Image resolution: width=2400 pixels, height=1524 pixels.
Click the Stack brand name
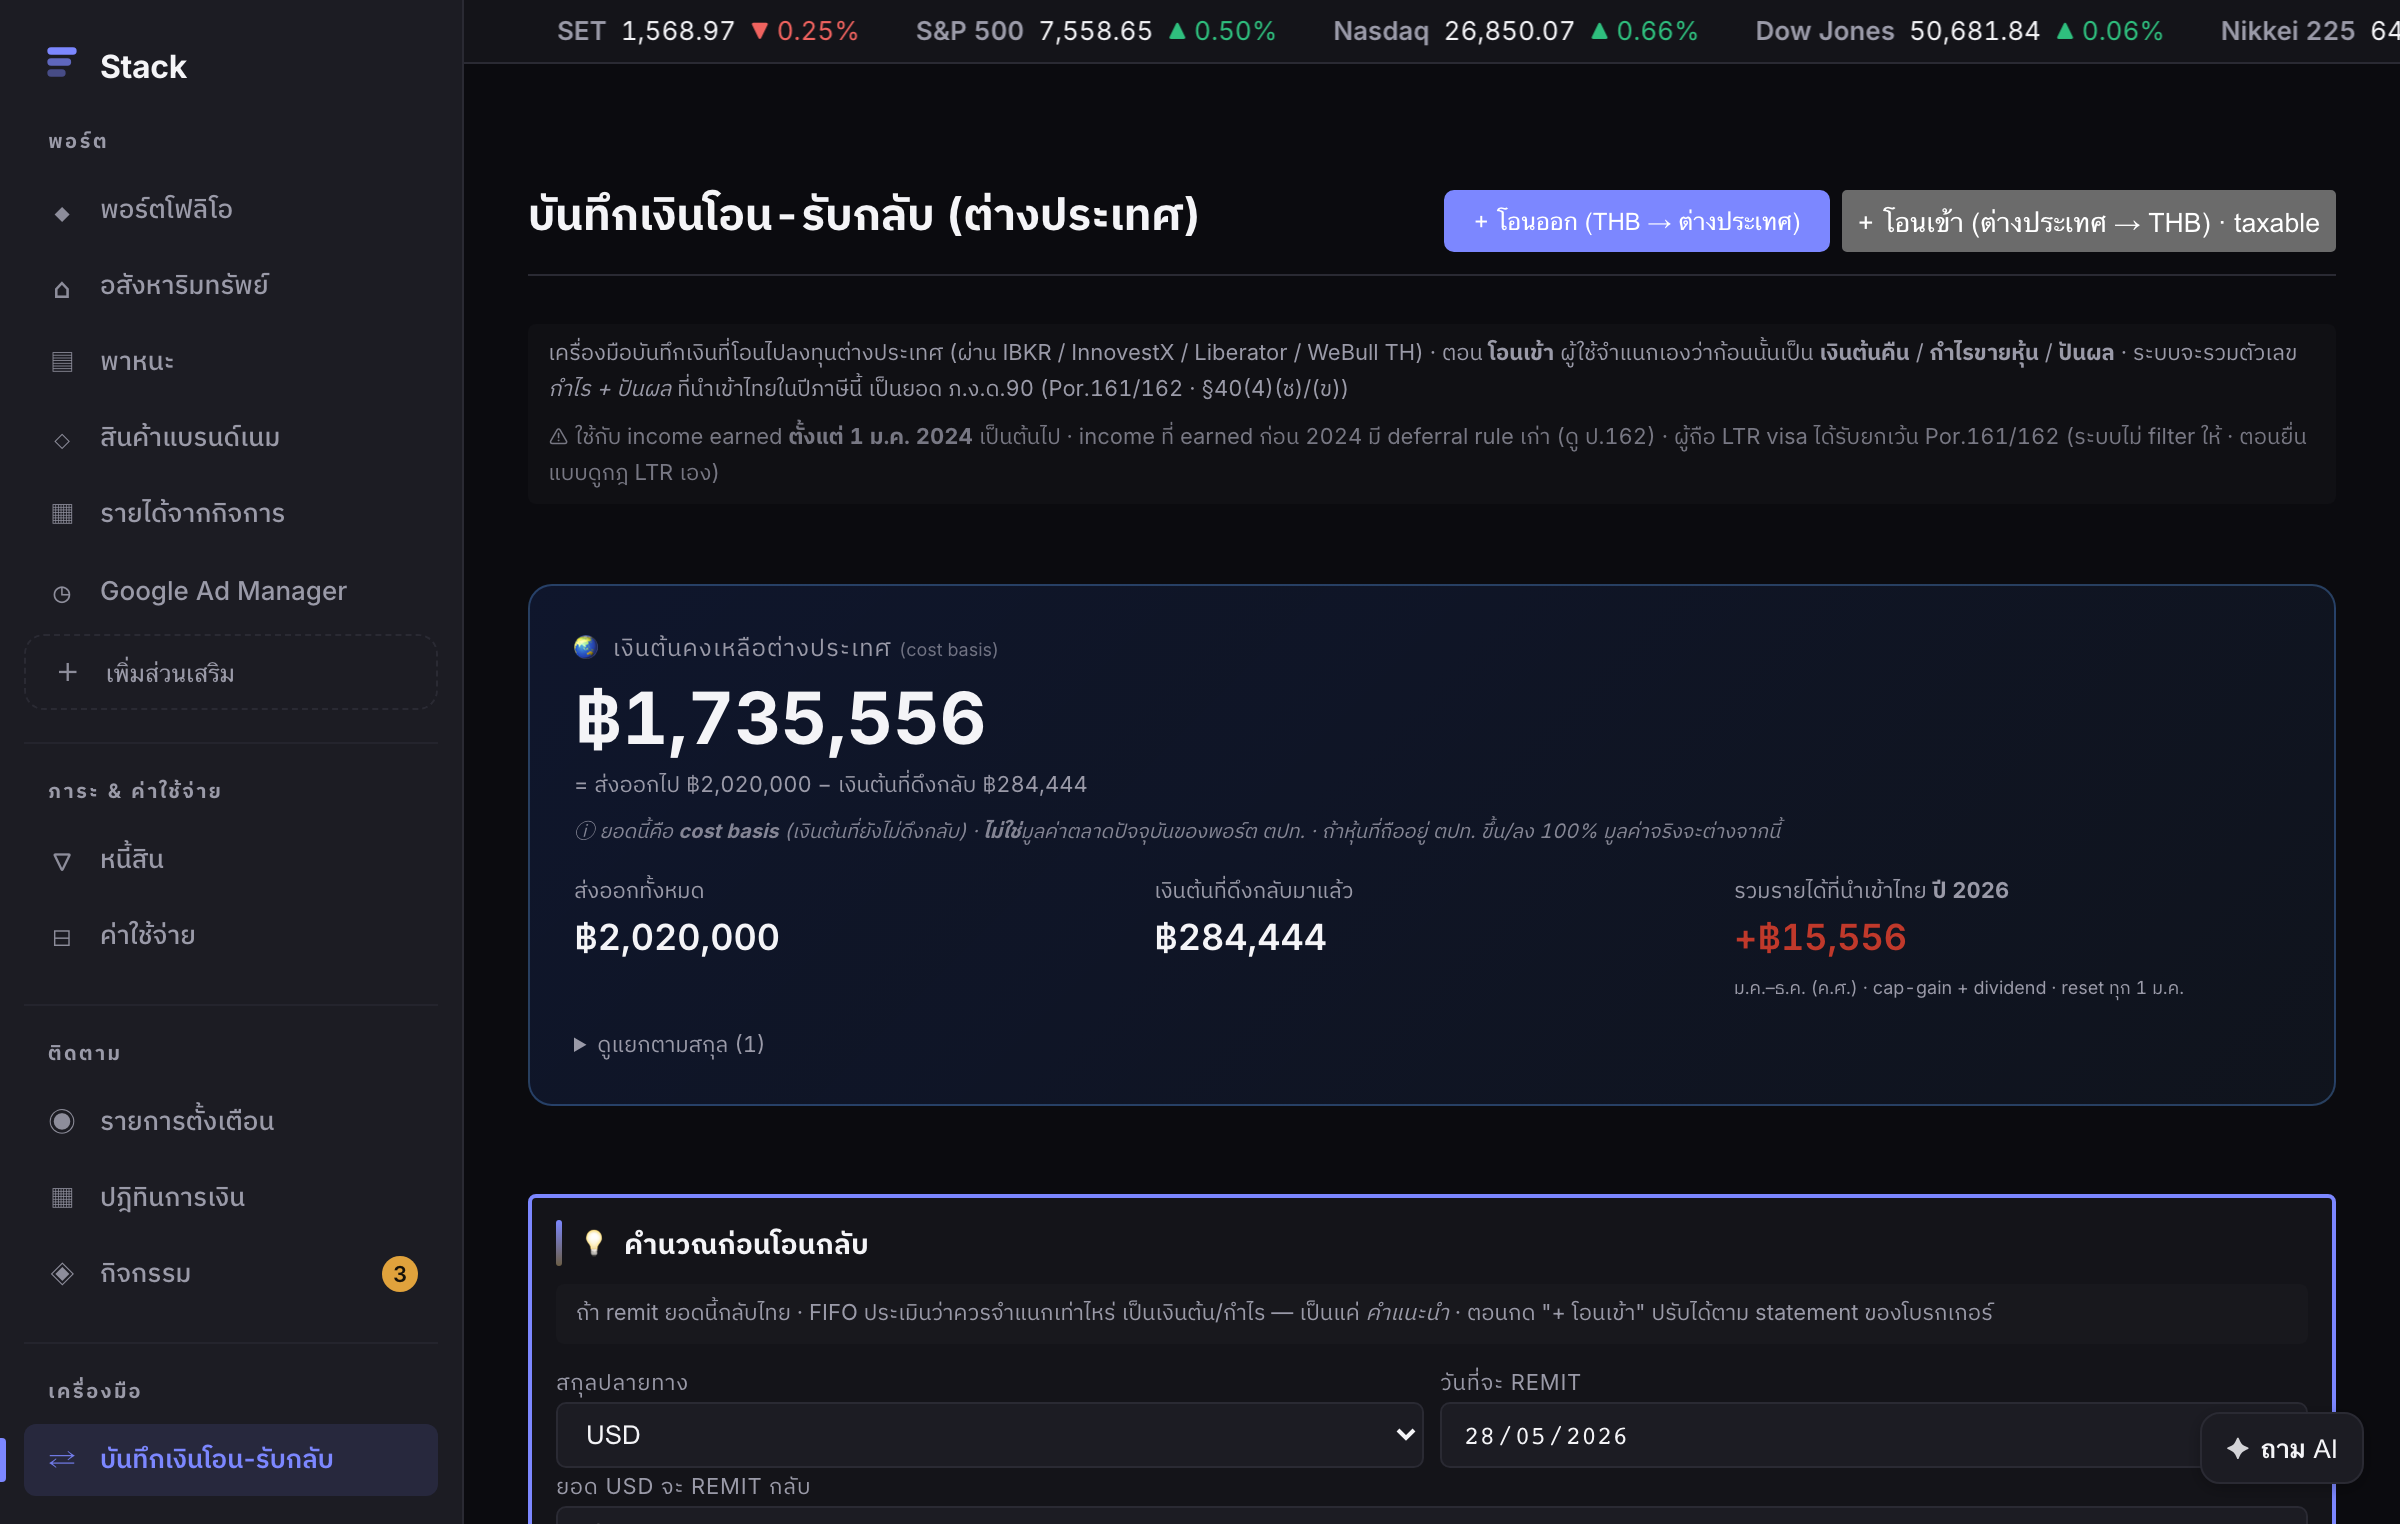tap(143, 66)
